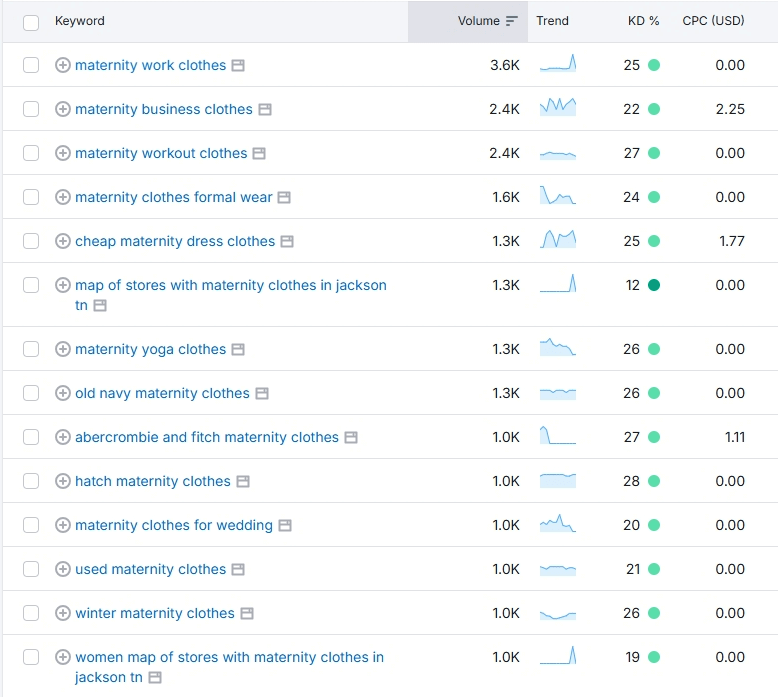Click the dark green KD dot valued 12
Viewport: 778px width, 697px height.
coord(654,285)
